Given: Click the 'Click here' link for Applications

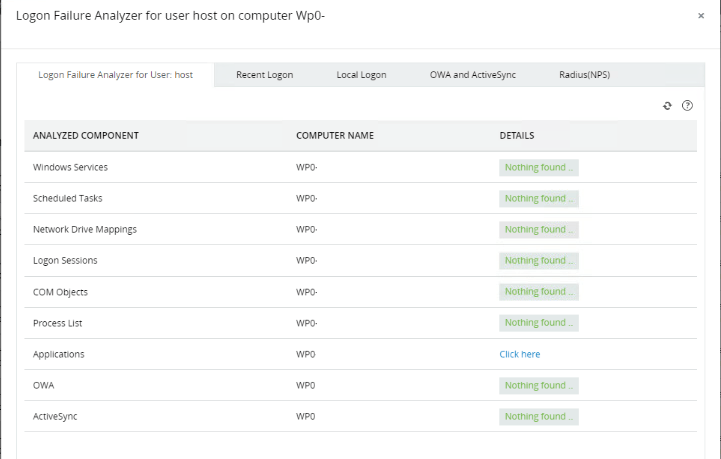Looking at the screenshot, I should [519, 354].
